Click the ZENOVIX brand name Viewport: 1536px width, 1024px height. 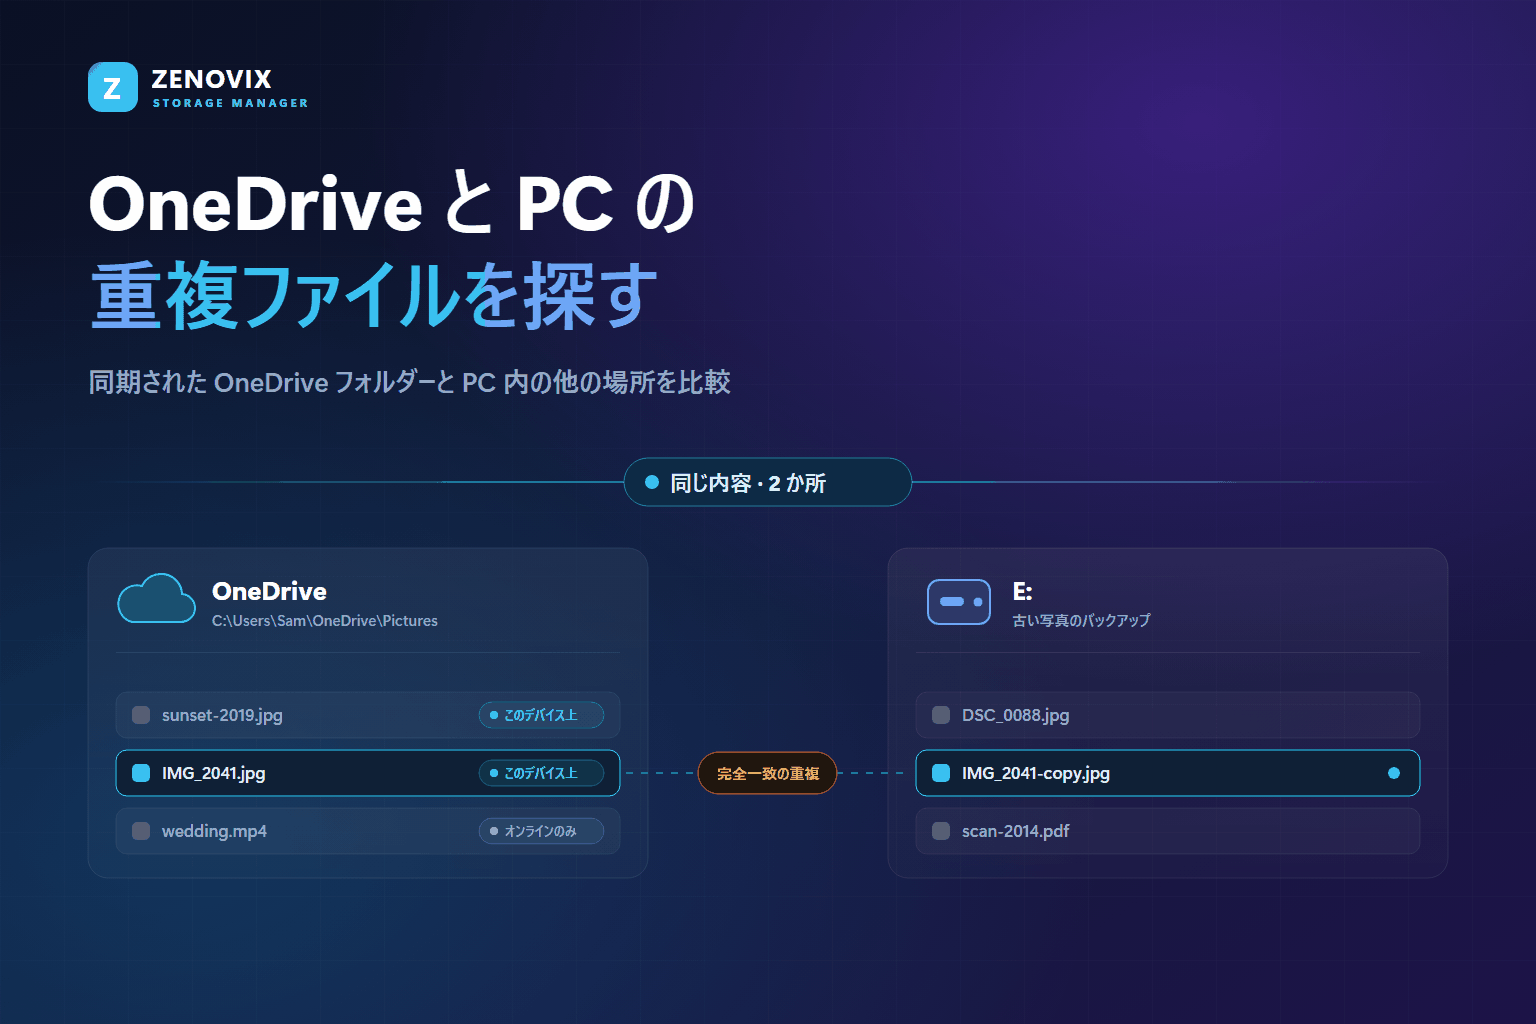[x=211, y=79]
